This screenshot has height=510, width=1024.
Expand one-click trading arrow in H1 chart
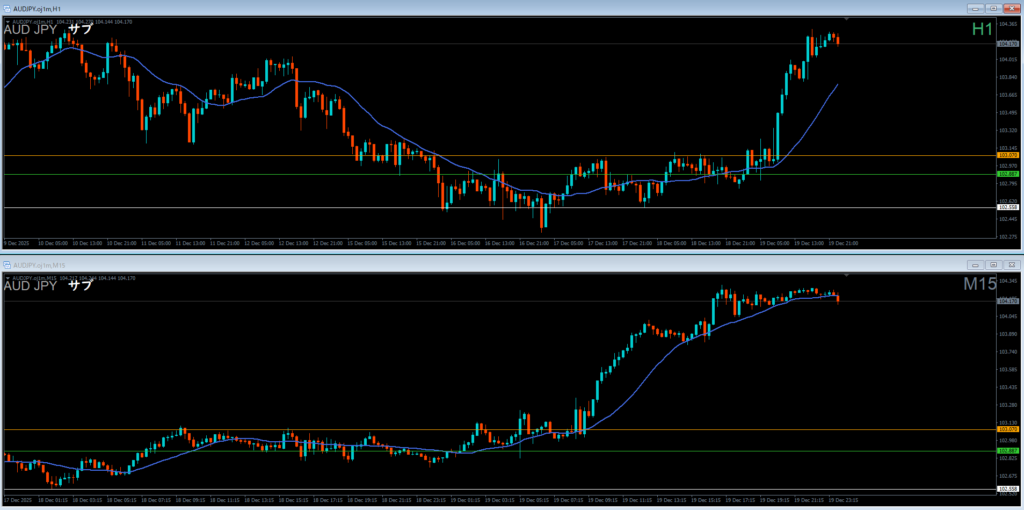point(6,20)
